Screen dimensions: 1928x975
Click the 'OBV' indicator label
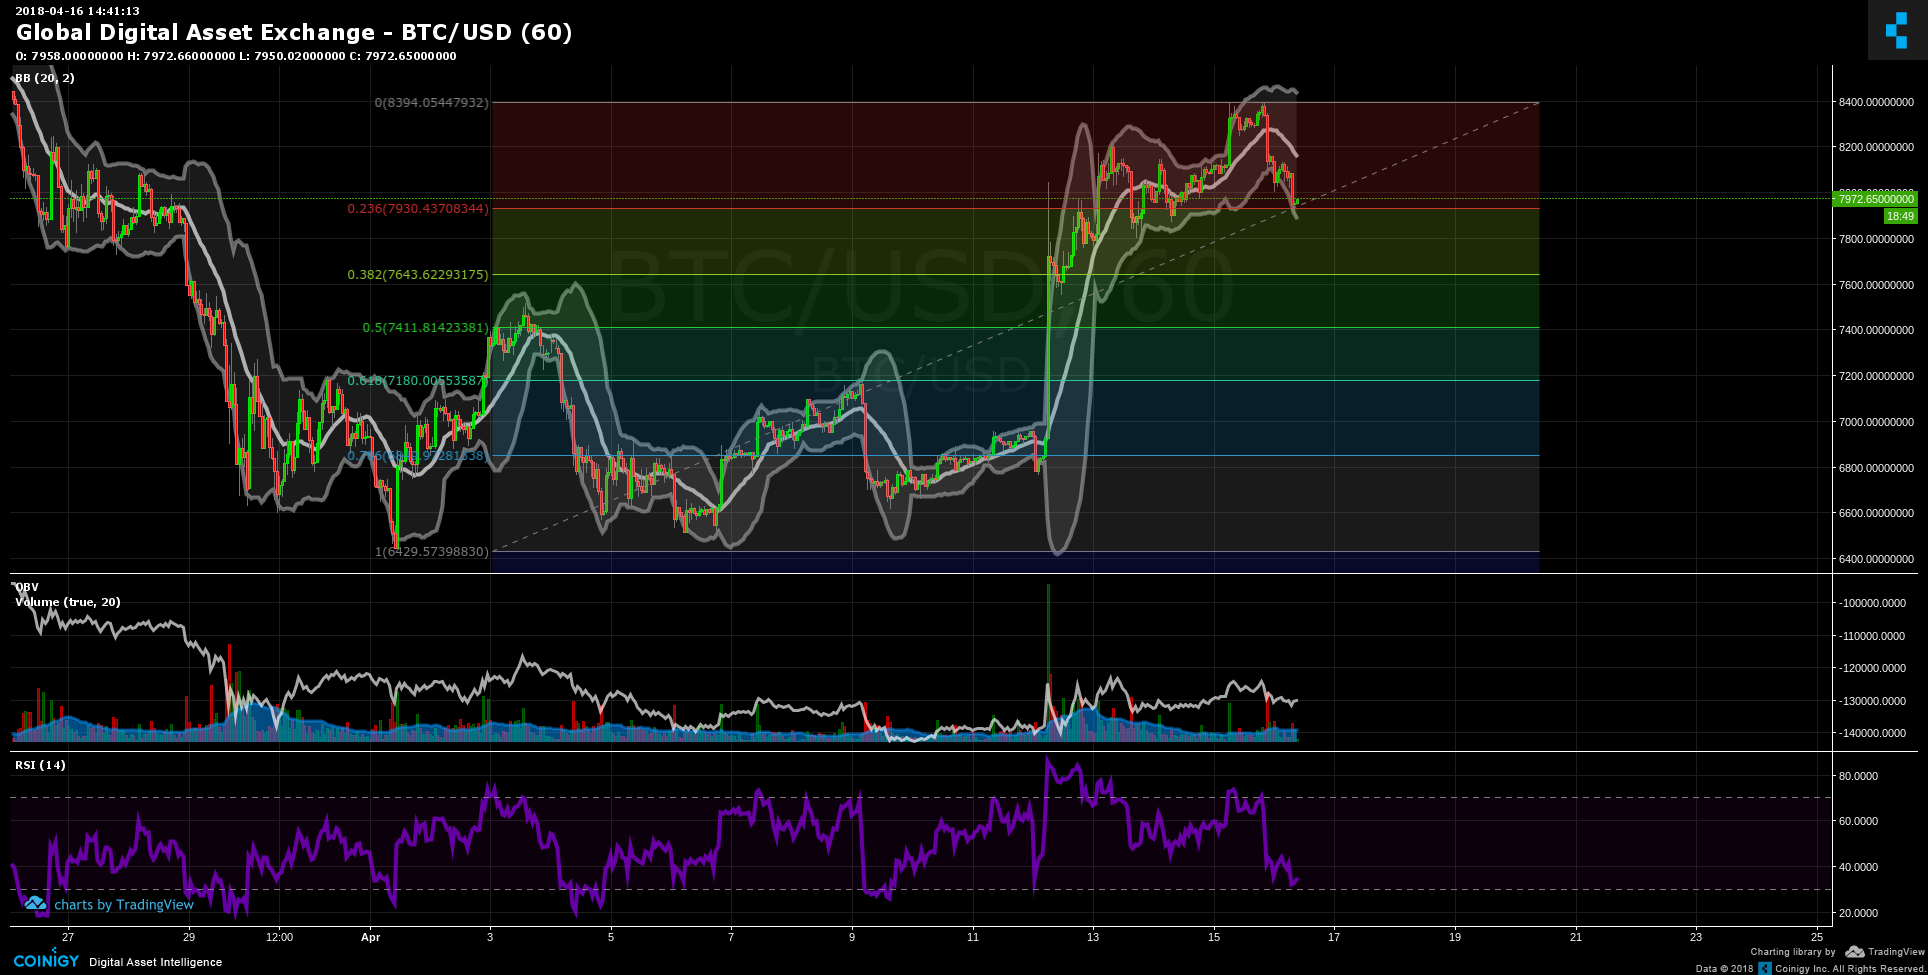(27, 587)
